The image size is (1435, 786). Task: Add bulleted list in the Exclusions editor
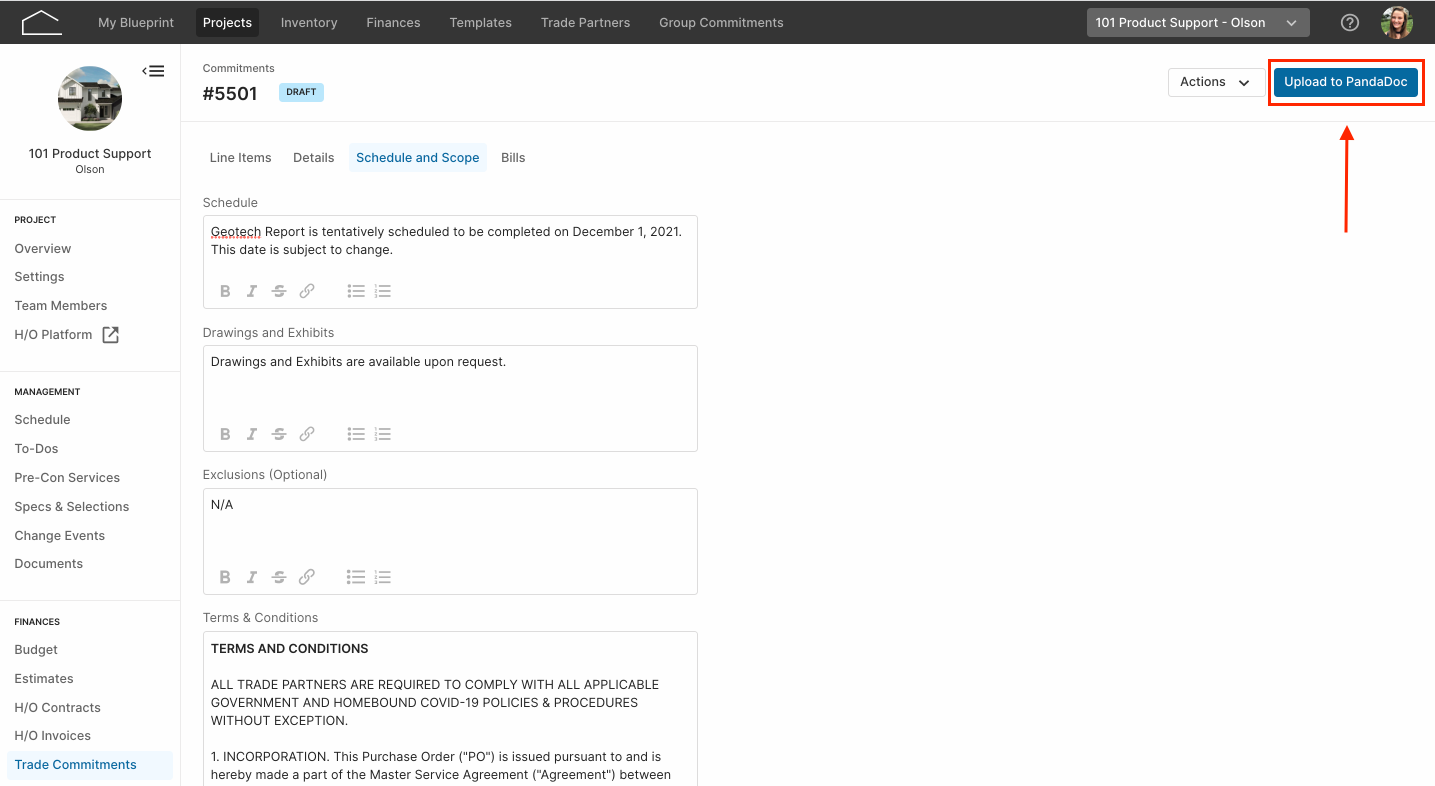356,577
